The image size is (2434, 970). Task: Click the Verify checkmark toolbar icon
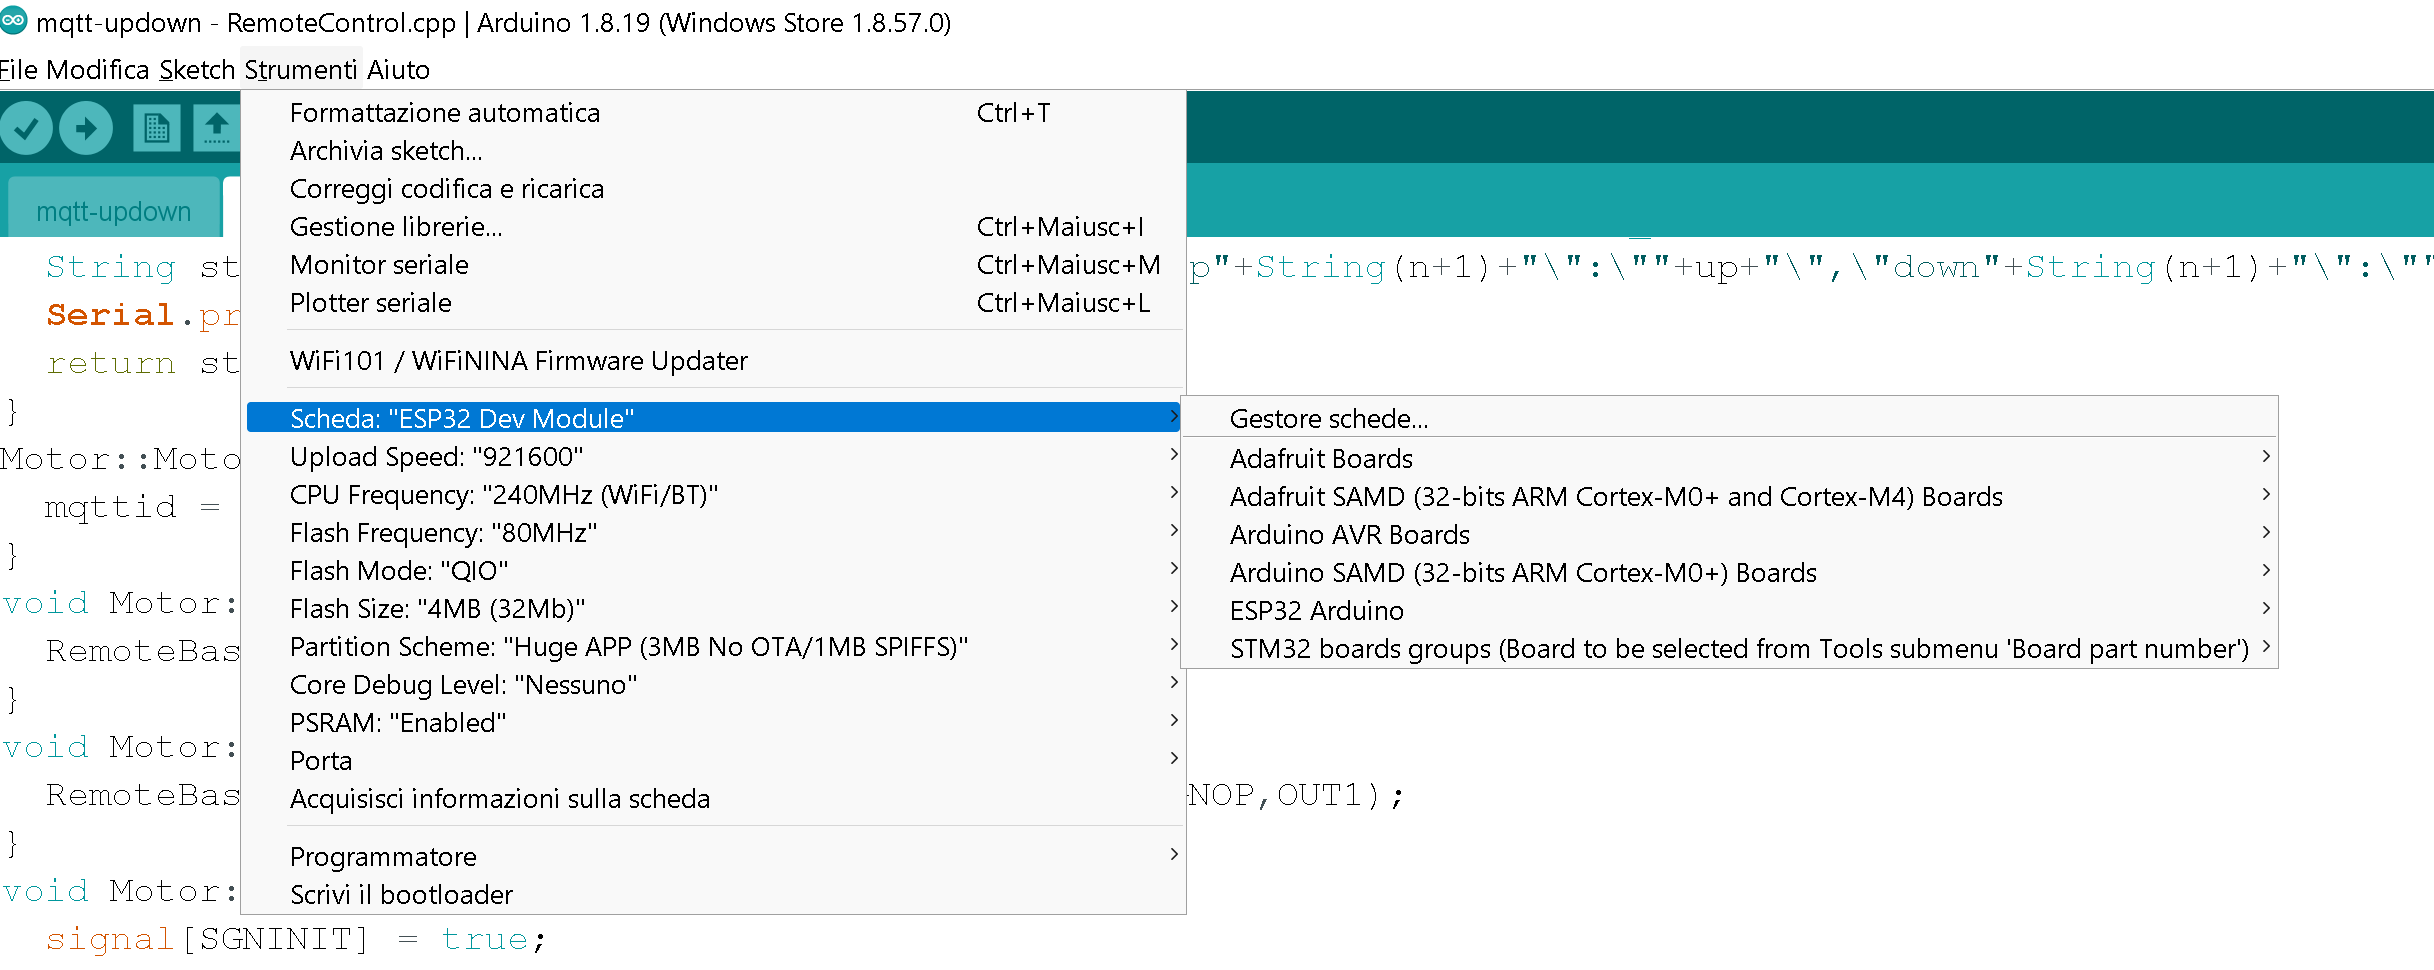[26, 128]
